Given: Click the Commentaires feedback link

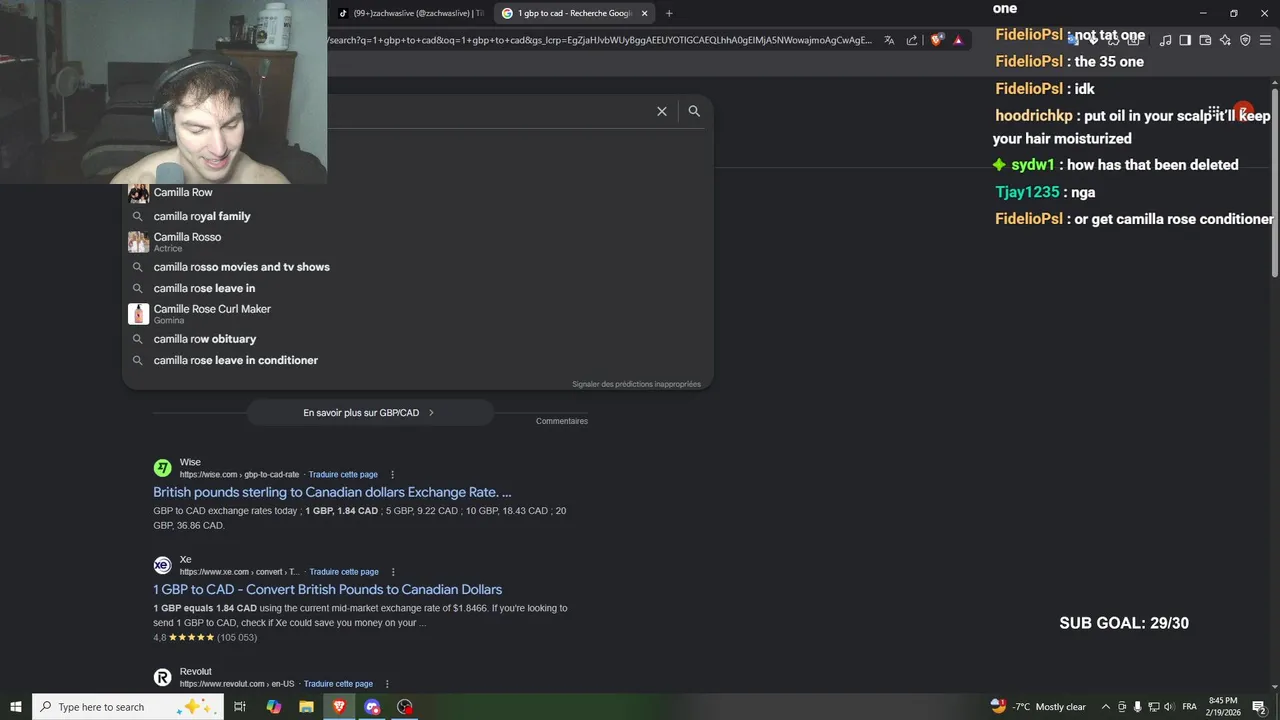Looking at the screenshot, I should (562, 421).
